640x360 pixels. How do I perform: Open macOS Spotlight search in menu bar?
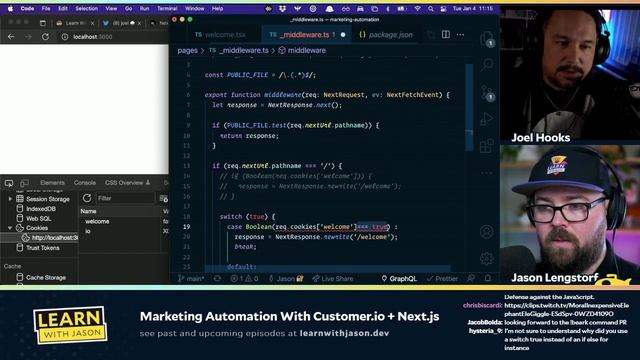pos(430,9)
